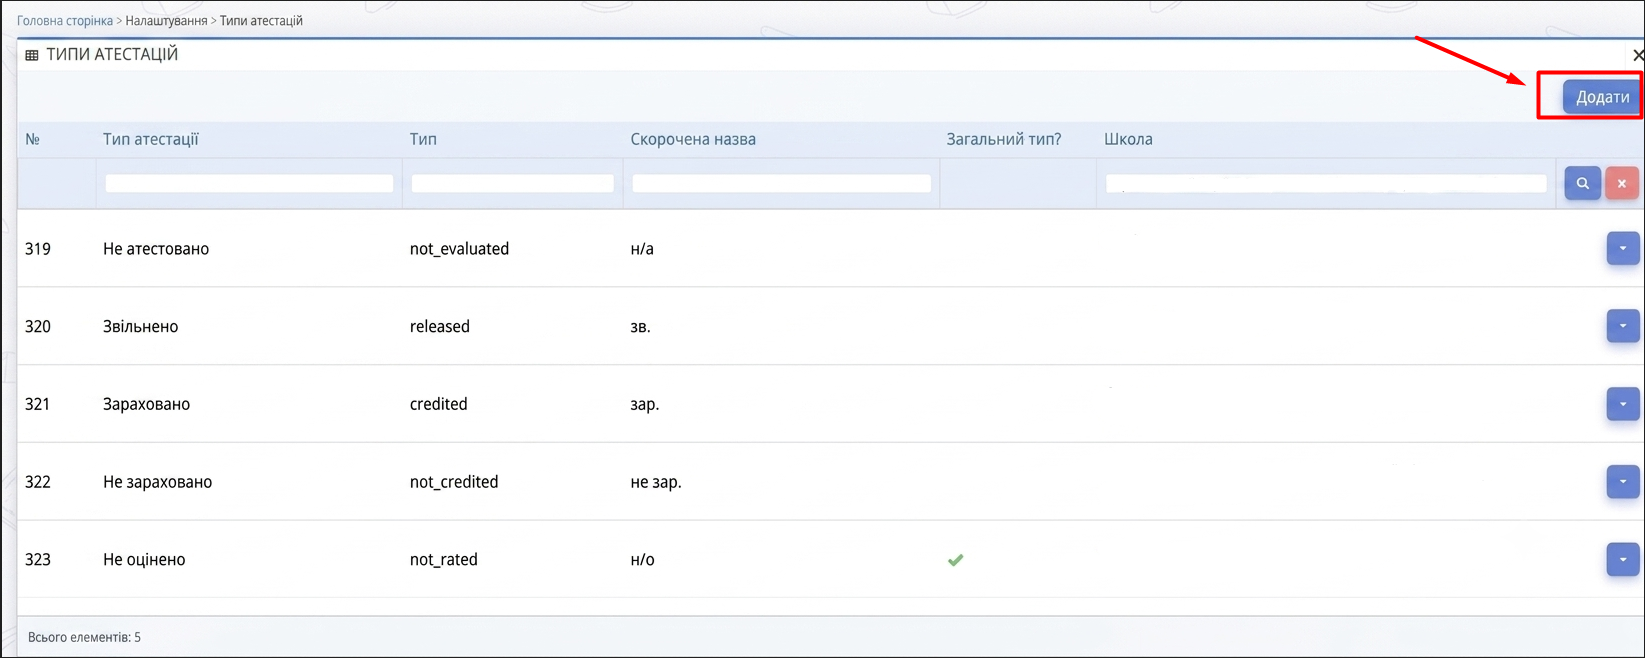The width and height of the screenshot is (1645, 658).
Task: Open the action dropdown for Не оцінено
Action: (1622, 559)
